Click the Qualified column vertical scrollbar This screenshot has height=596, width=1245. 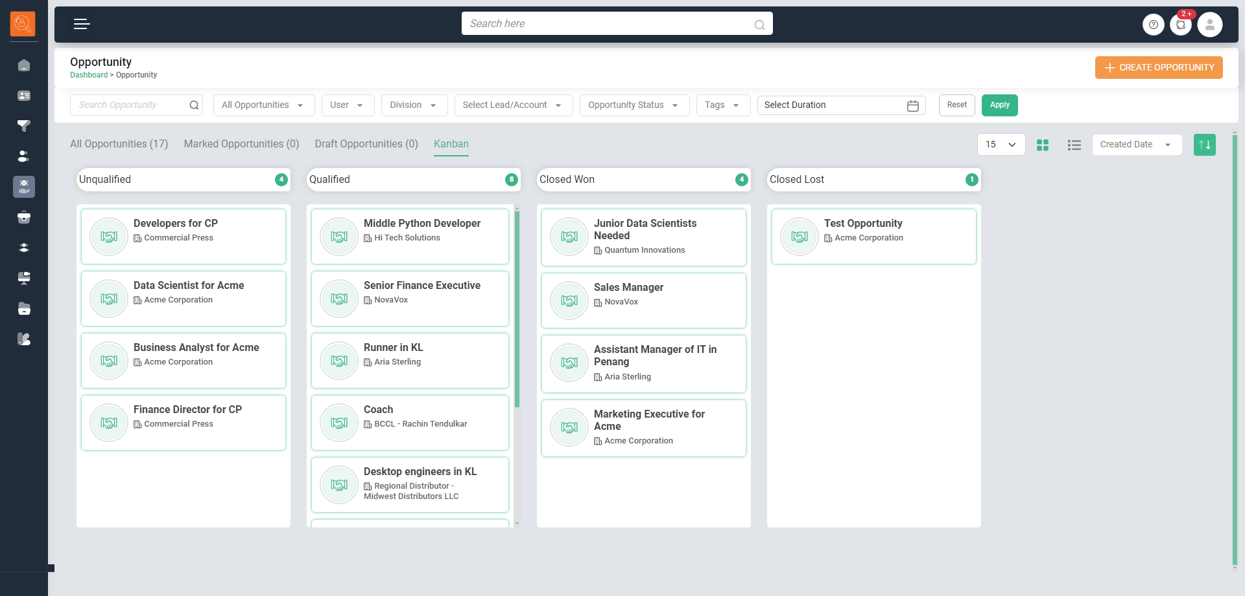coord(517,310)
